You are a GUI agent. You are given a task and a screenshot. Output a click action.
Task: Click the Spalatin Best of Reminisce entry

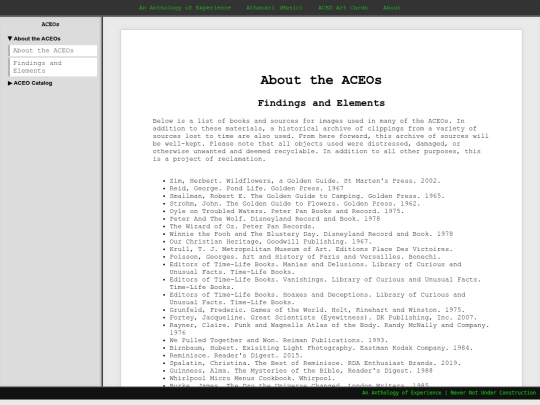(x=315, y=363)
